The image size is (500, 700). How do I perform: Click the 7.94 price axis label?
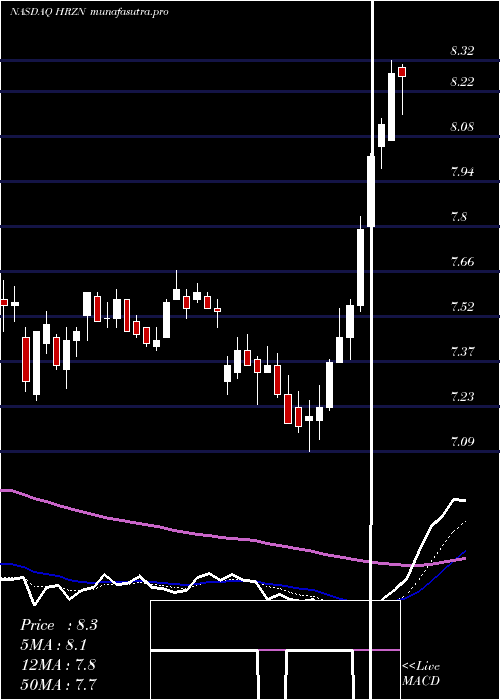462,171
